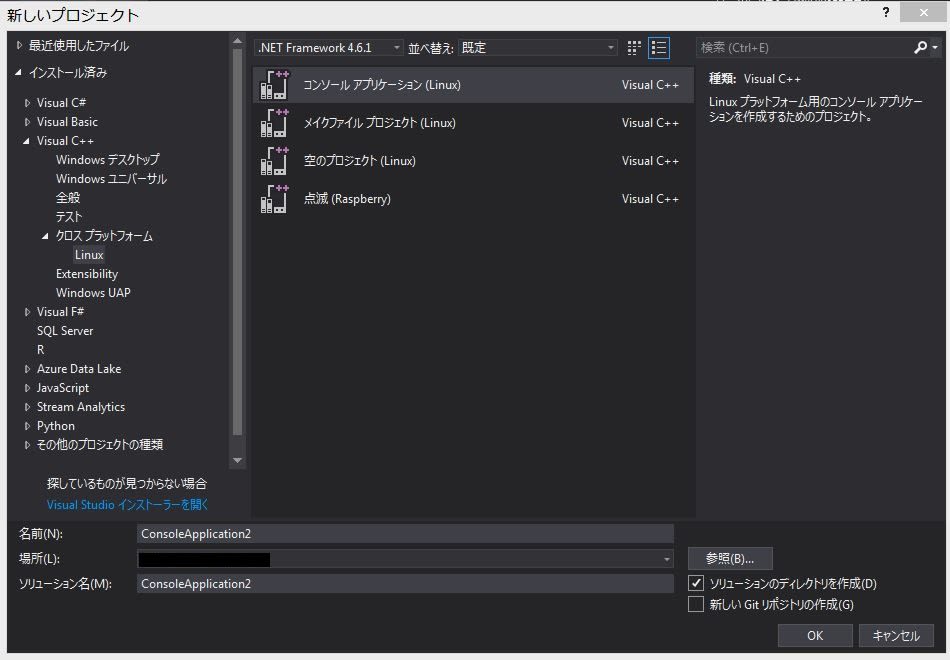This screenshot has height=660, width=950.
Task: Expand その他のプロジェクトの種類 node
Action: [x=27, y=445]
